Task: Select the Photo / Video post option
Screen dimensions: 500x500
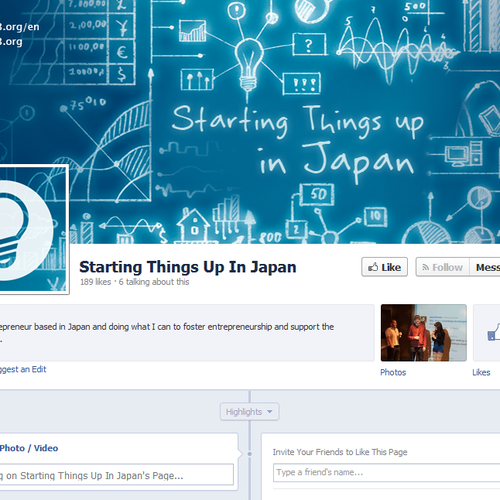Action: [29, 448]
